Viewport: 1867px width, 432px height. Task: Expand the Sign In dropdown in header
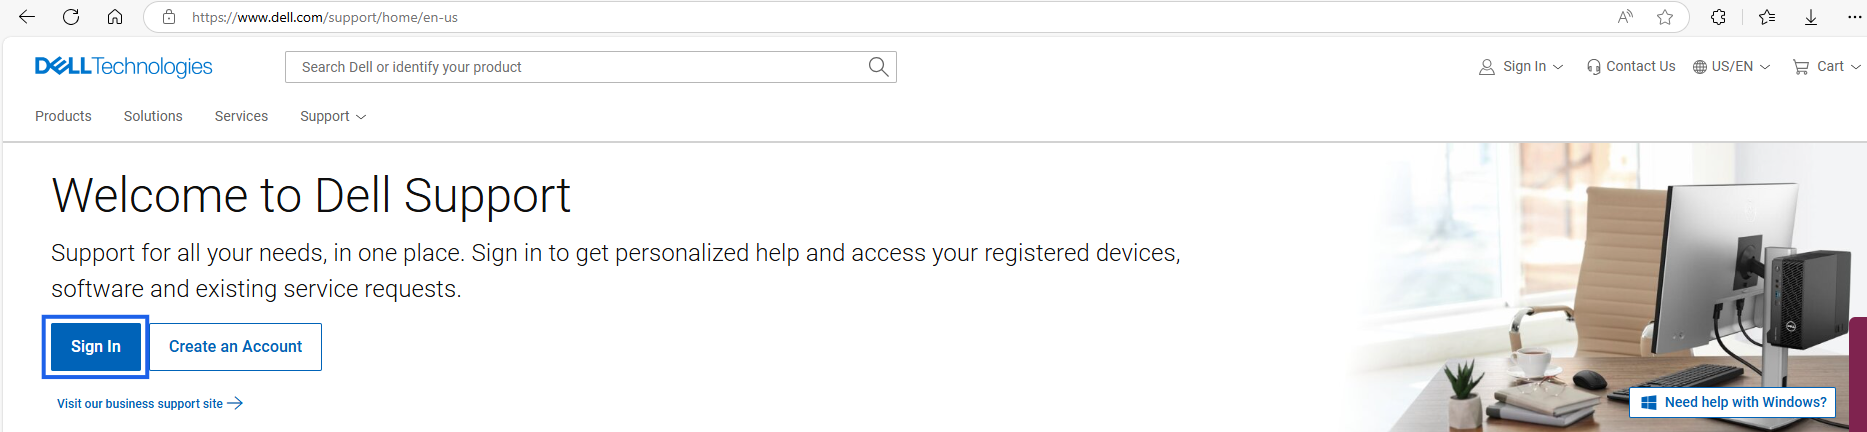(1521, 67)
